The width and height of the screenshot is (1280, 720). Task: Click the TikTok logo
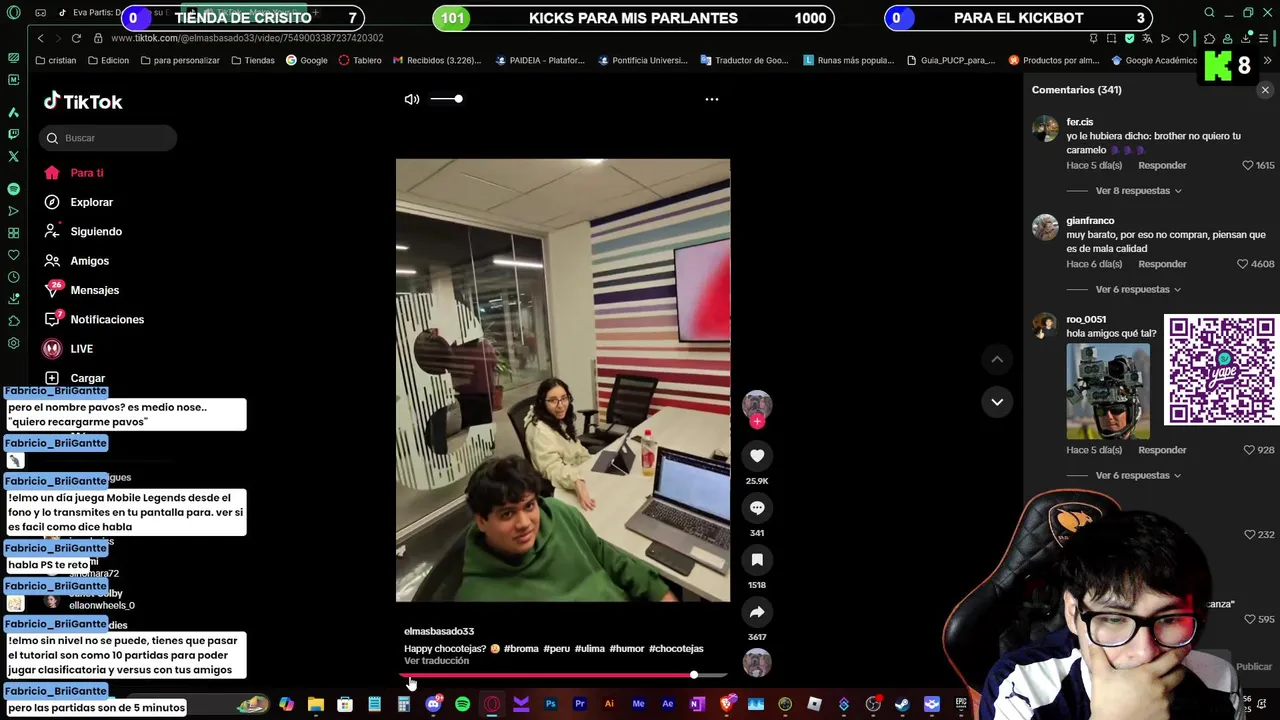tap(83, 101)
